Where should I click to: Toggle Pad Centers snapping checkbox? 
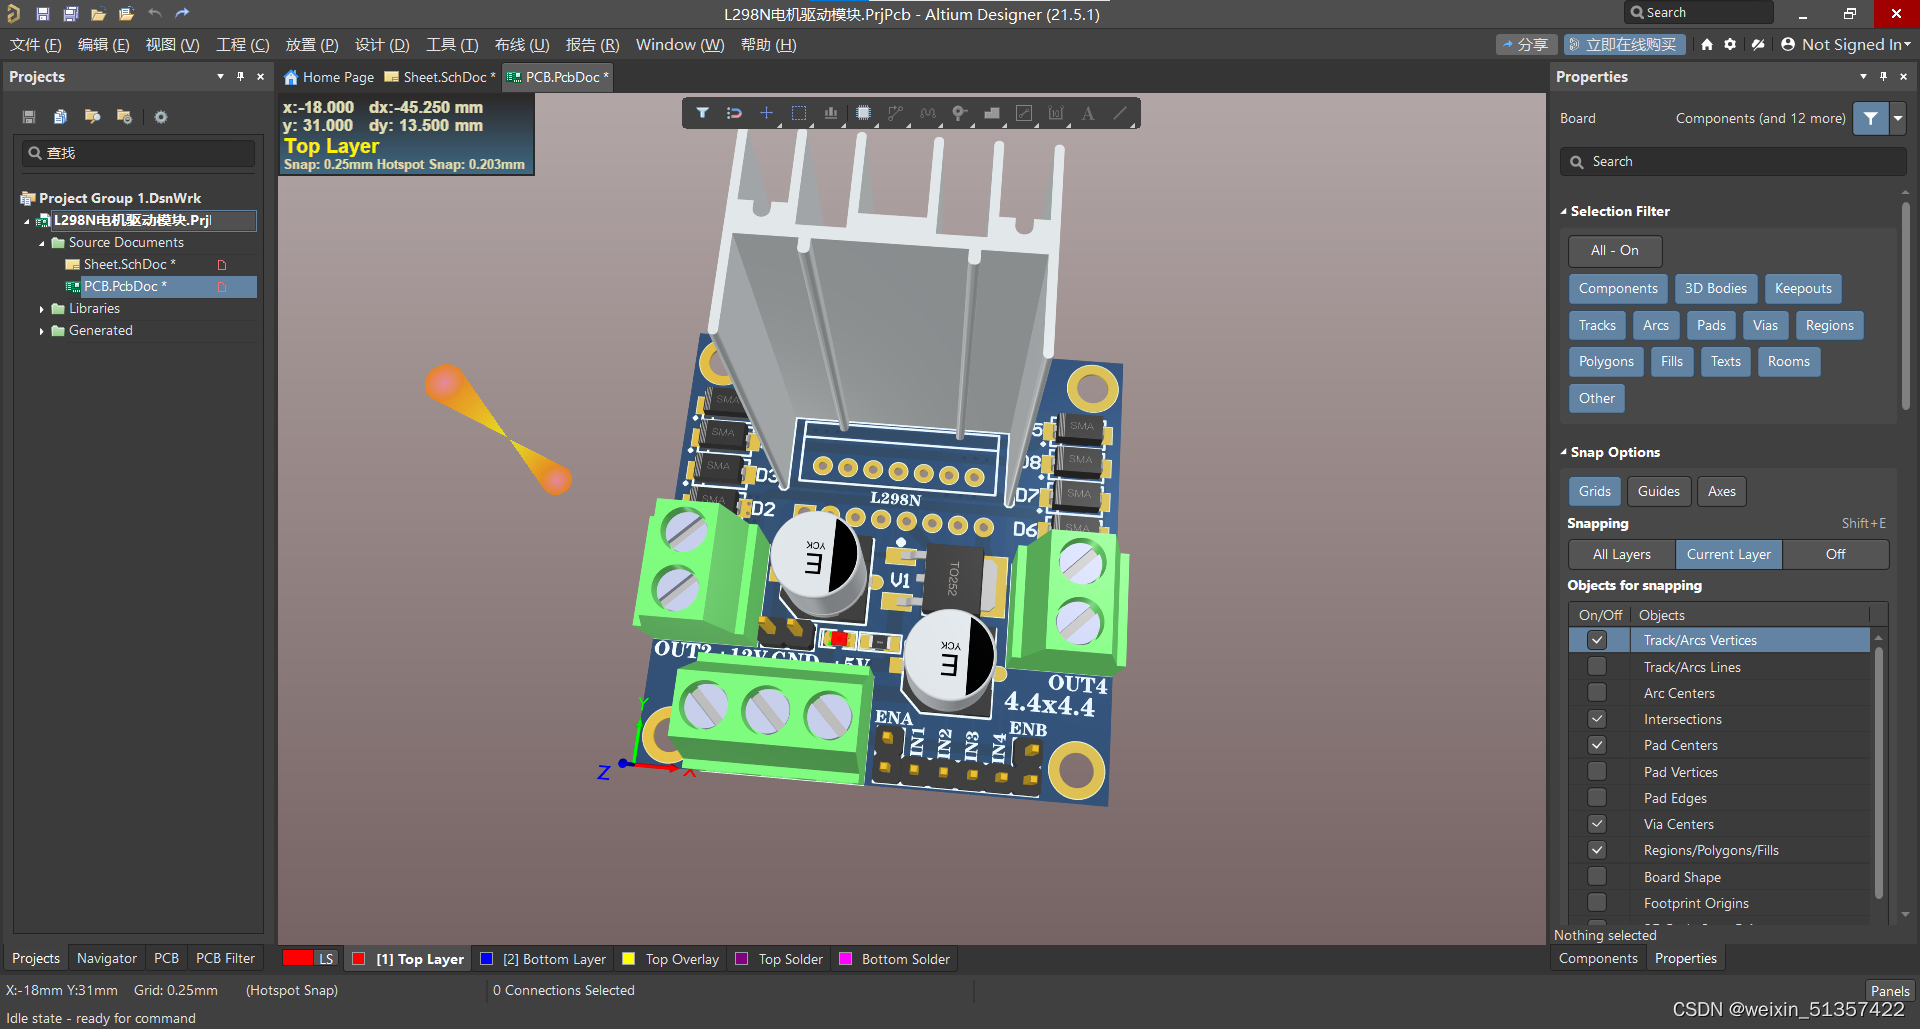1597,745
